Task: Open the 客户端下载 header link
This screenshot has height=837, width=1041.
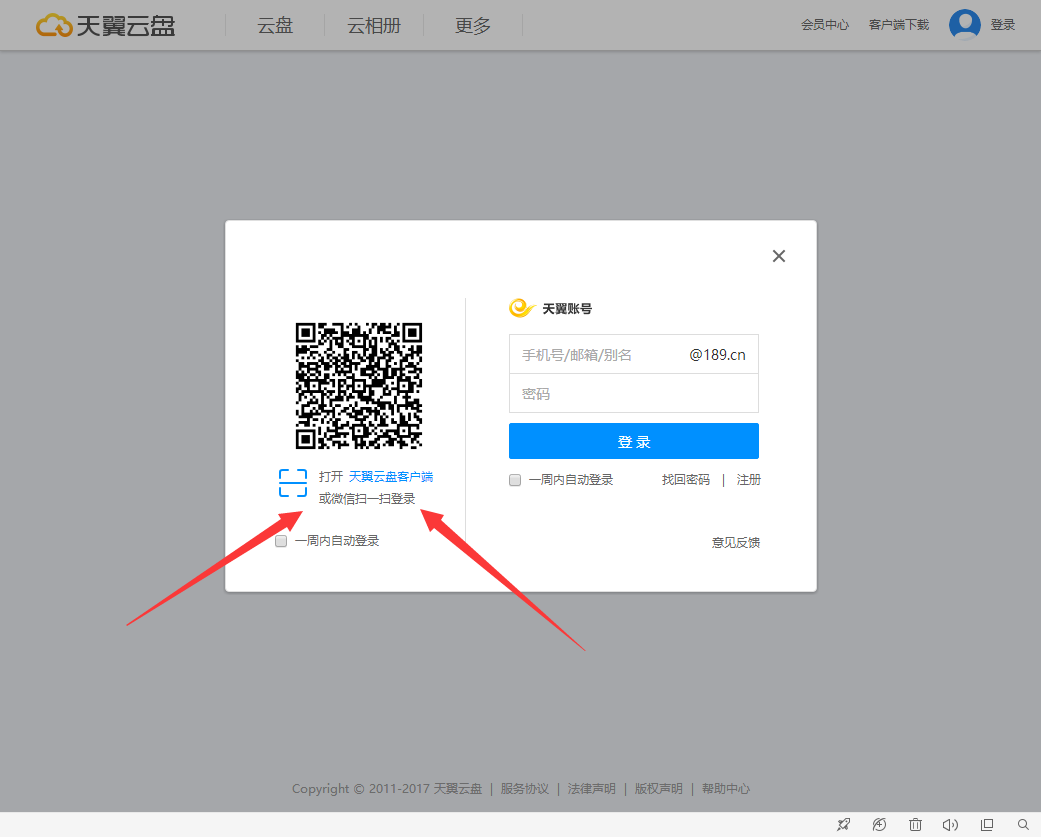Action: [899, 25]
